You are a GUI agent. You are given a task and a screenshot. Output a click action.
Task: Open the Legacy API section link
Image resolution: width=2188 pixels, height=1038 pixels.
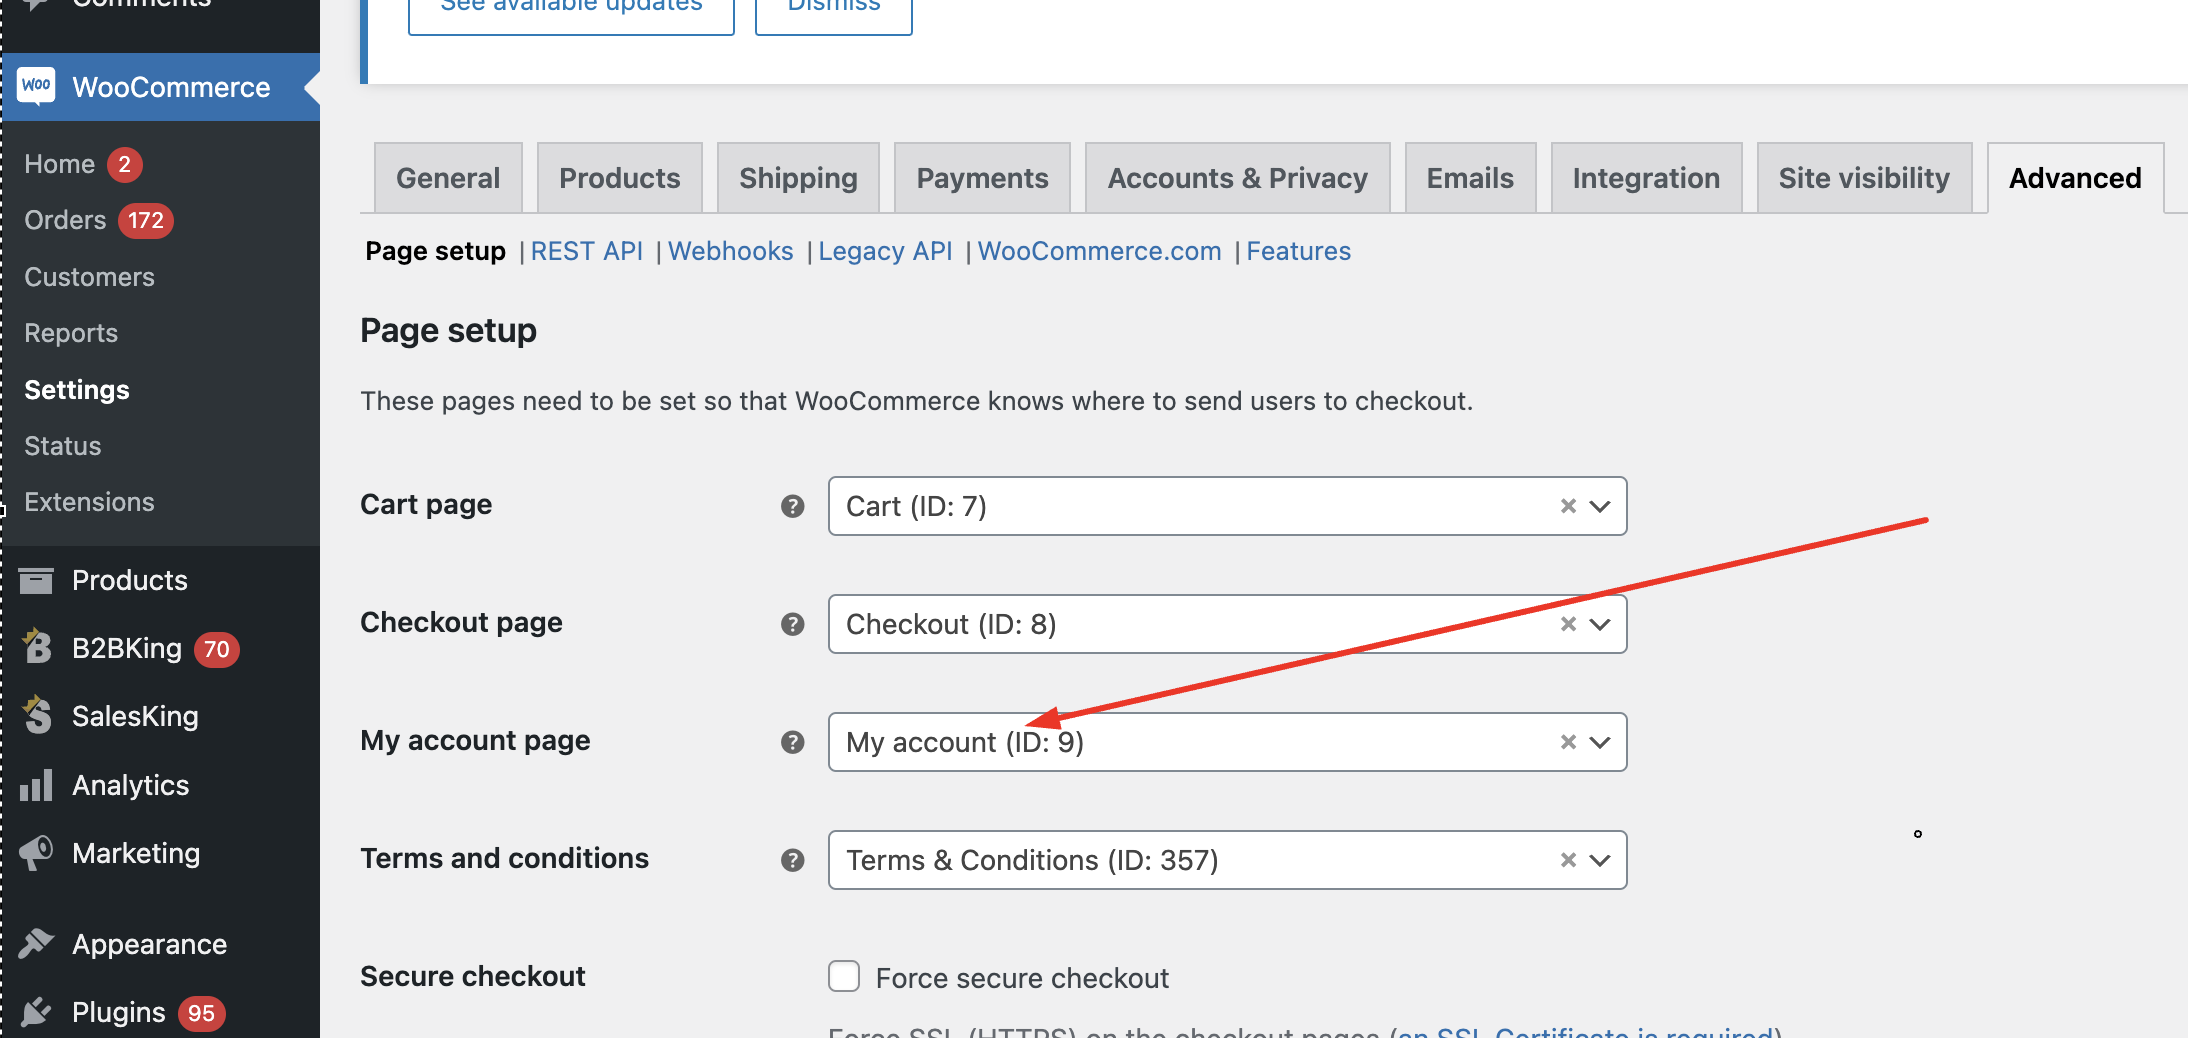[885, 251]
